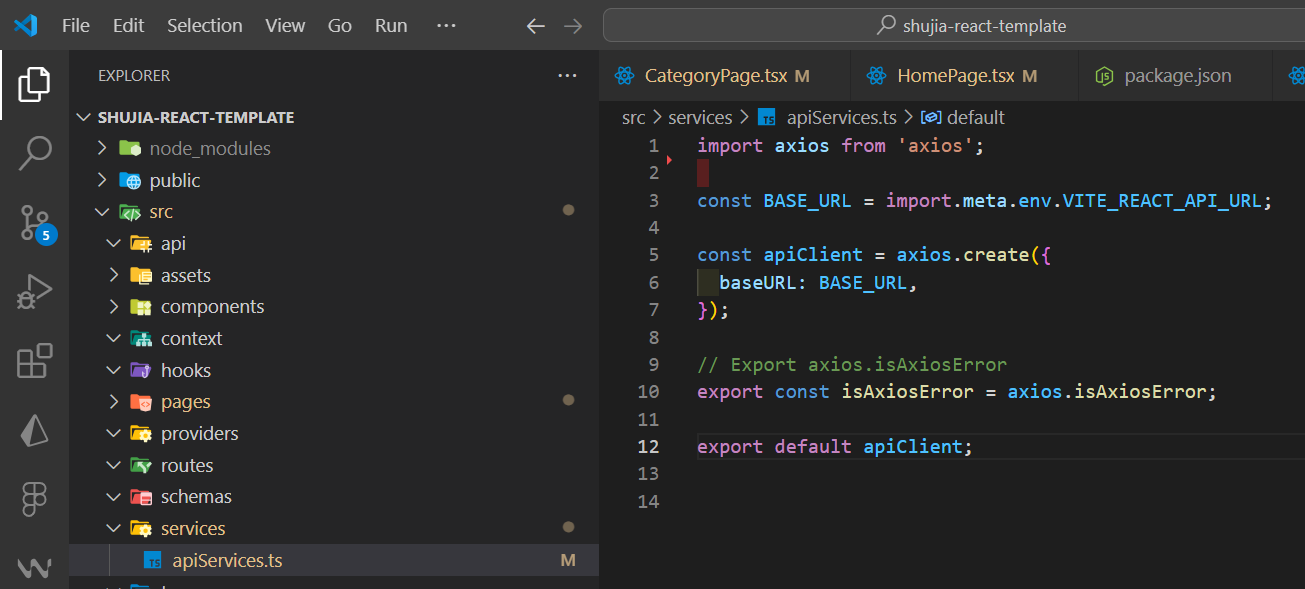The height and width of the screenshot is (589, 1305).
Task: Click the hooks folder icon
Action: tap(141, 370)
